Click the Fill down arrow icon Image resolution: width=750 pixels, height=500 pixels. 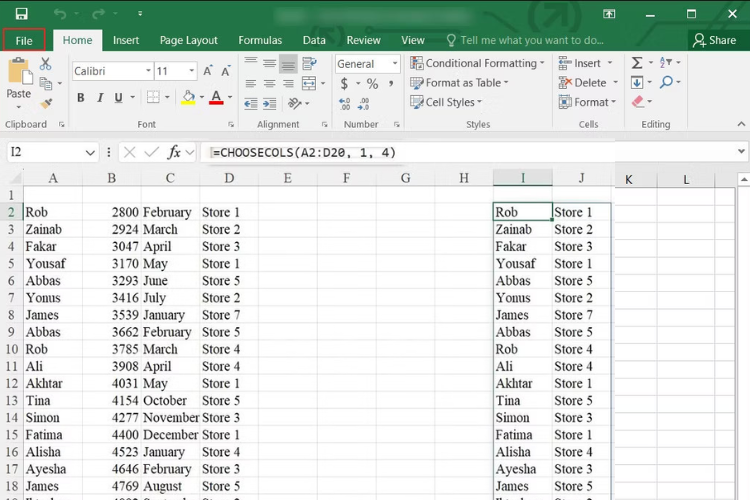pos(637,82)
